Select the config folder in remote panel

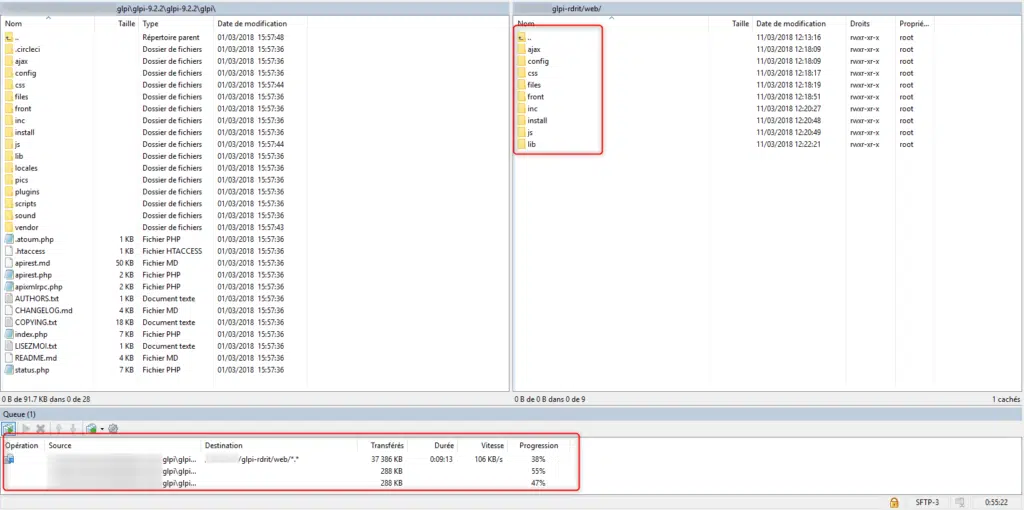[x=538, y=61]
